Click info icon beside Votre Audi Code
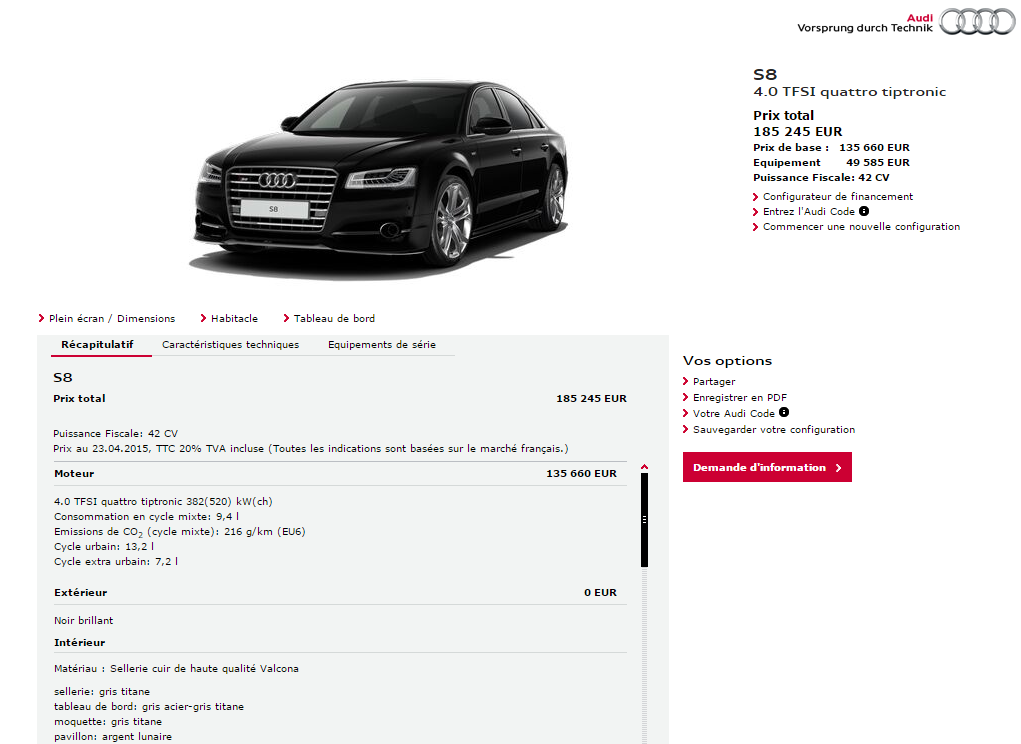1021x744 pixels. click(x=784, y=412)
